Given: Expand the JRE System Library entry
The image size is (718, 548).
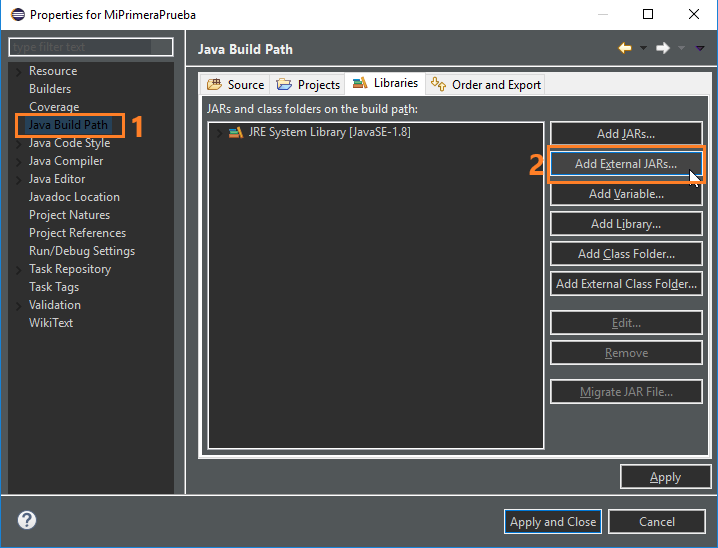Looking at the screenshot, I should (x=220, y=133).
